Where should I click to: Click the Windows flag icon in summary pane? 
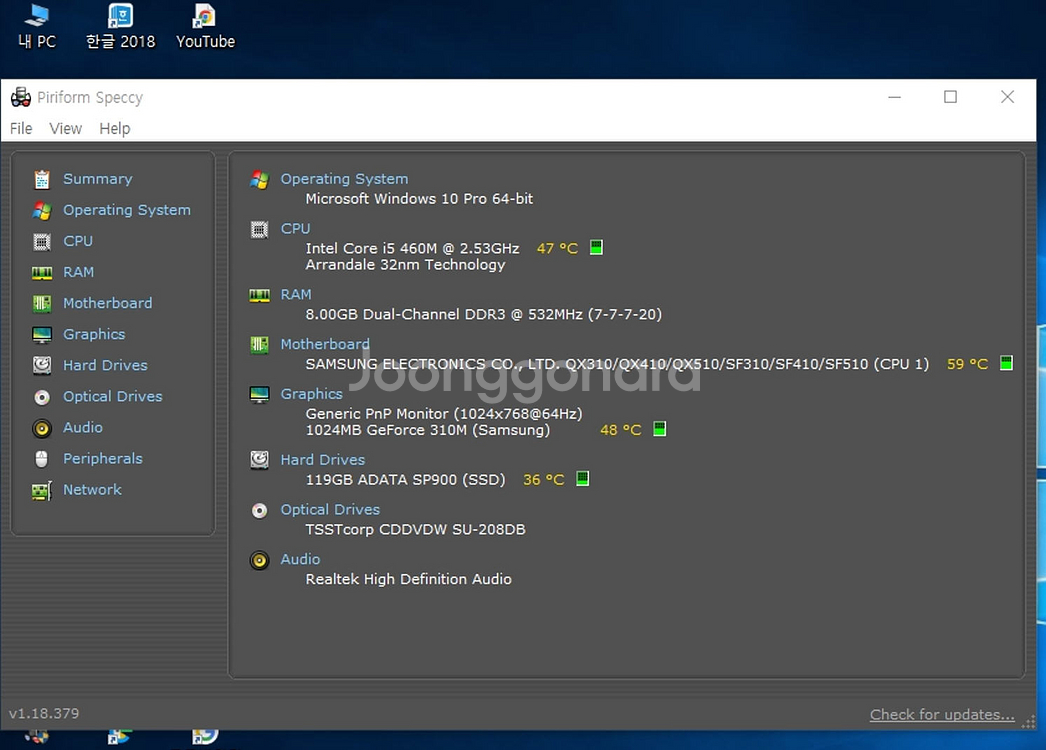[x=259, y=179]
